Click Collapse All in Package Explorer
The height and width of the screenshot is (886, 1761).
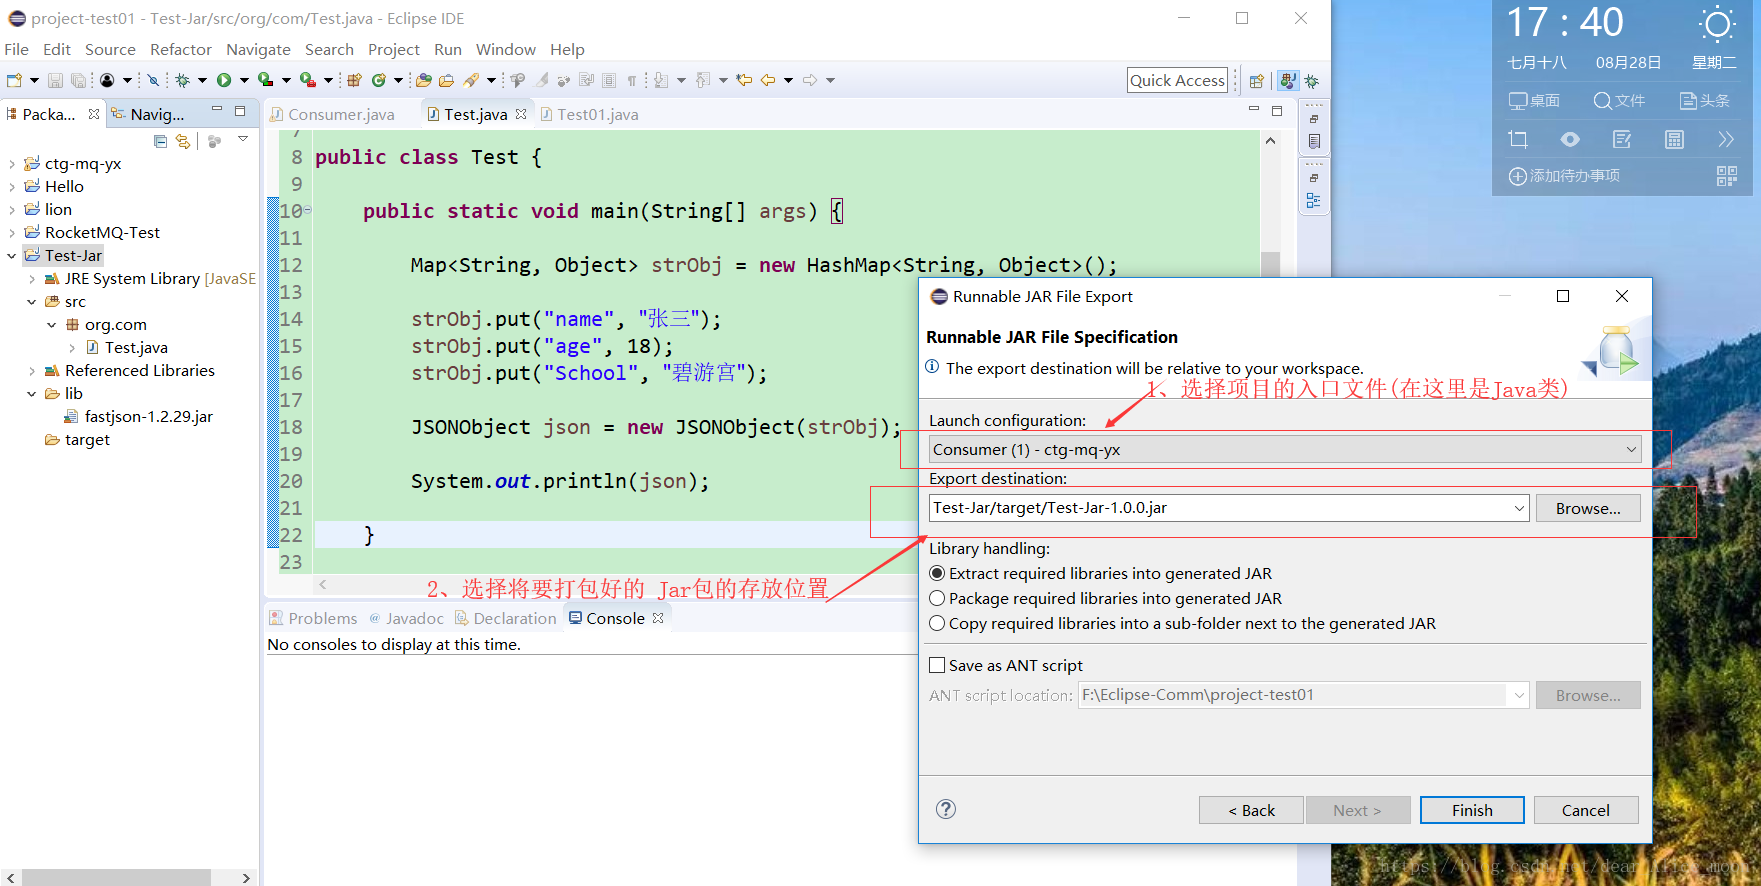click(160, 141)
